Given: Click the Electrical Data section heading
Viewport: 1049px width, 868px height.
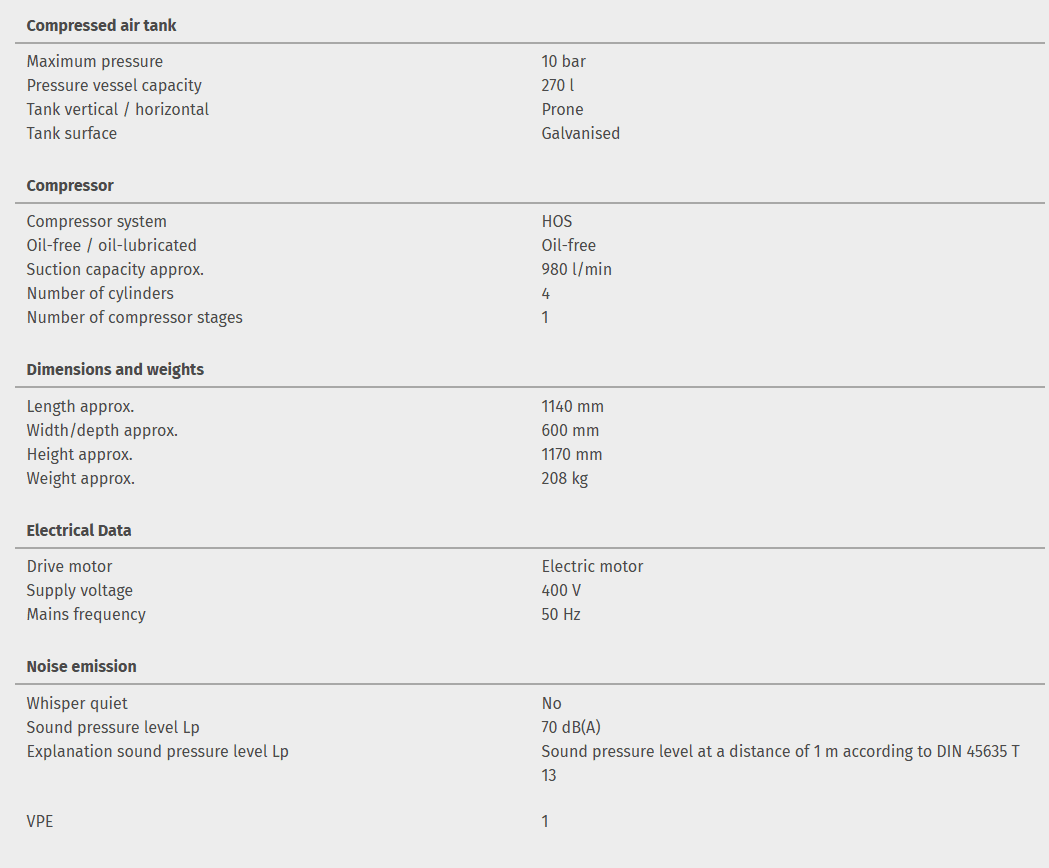Looking at the screenshot, I should [79, 531].
